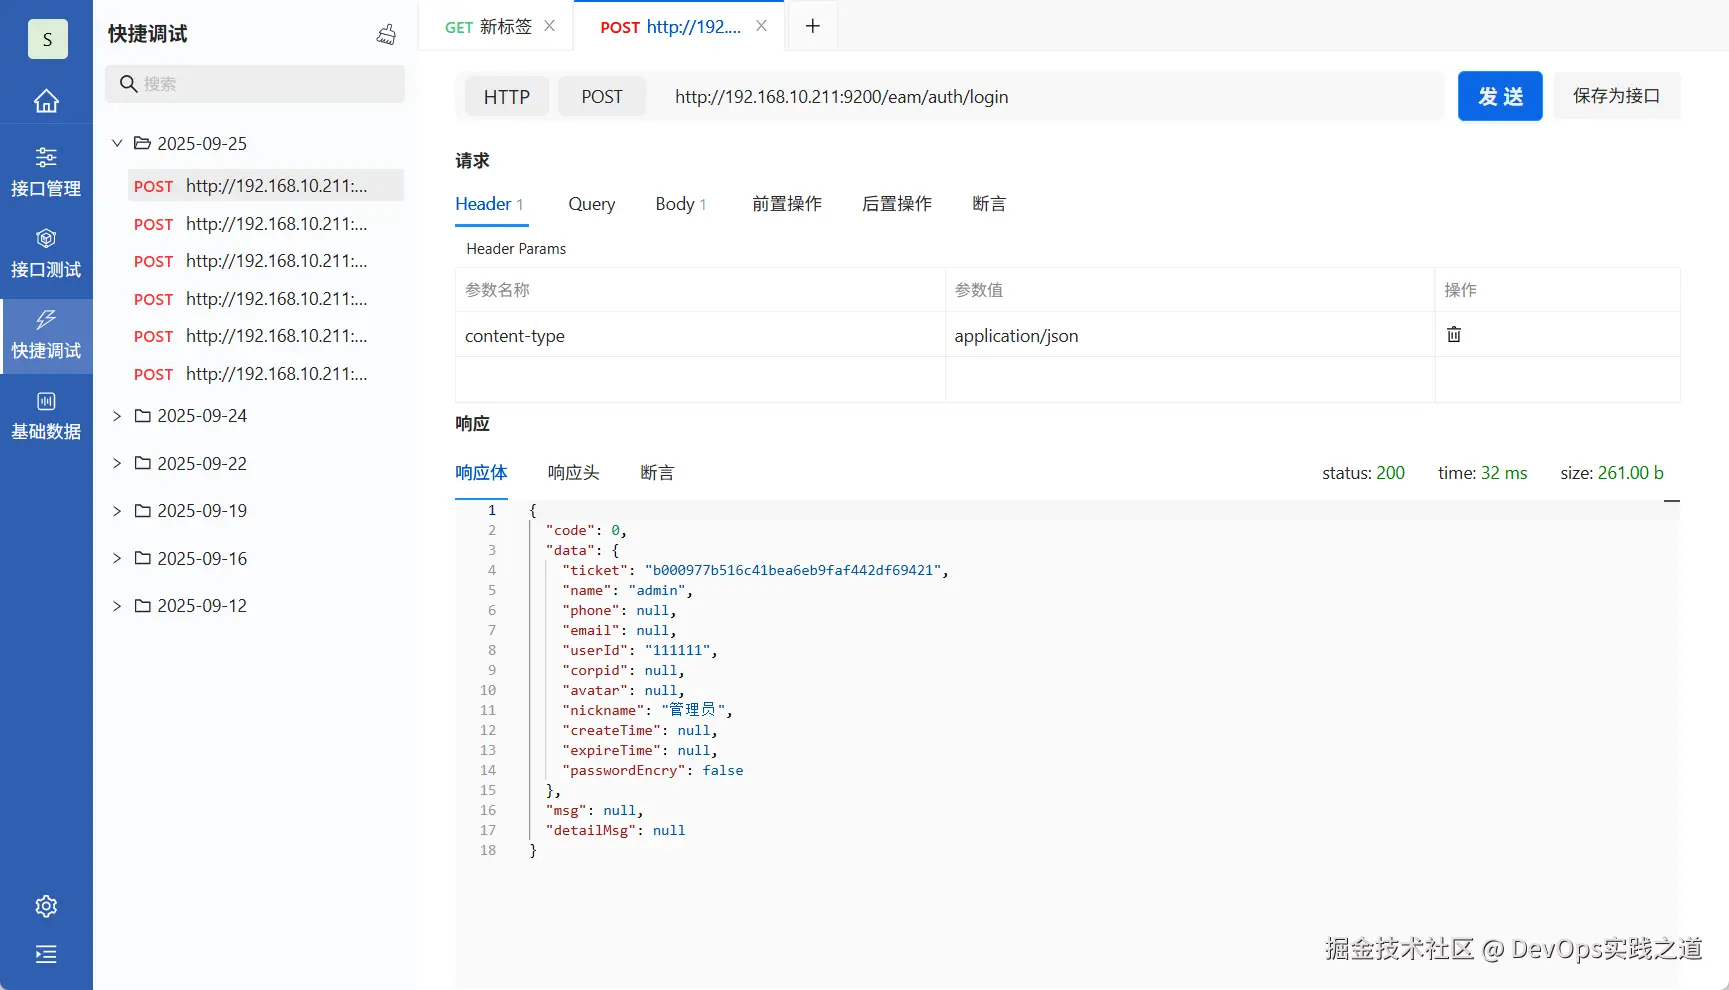The height and width of the screenshot is (990, 1729).
Task: Click the 发送 button
Action: pos(1500,96)
